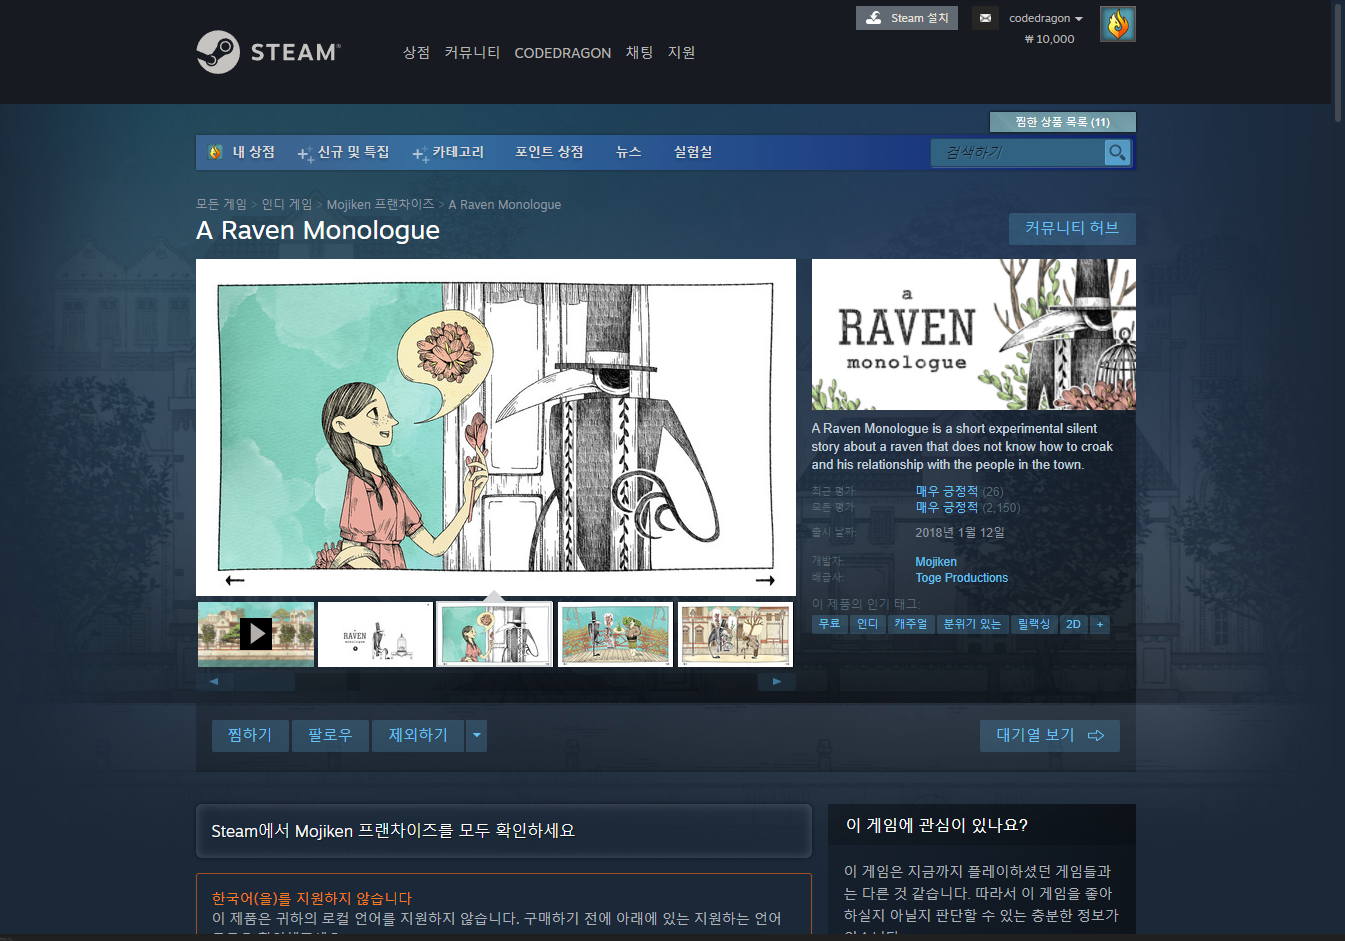Click the ₩ 10,000 wallet balance
Viewport: 1345px width, 941px height.
tap(1049, 39)
